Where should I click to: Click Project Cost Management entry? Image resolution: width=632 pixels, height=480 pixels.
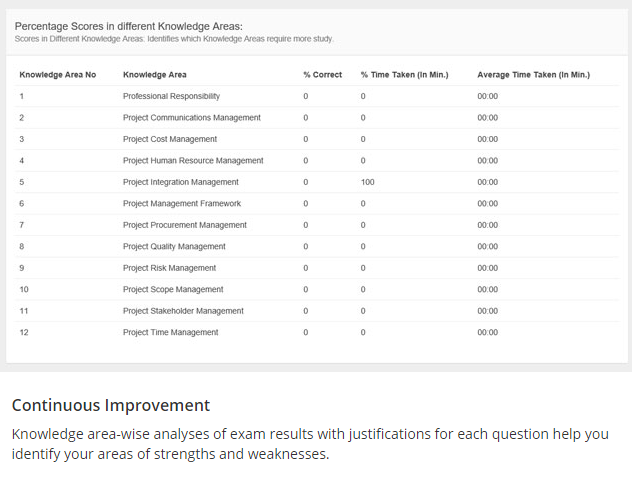[170, 139]
